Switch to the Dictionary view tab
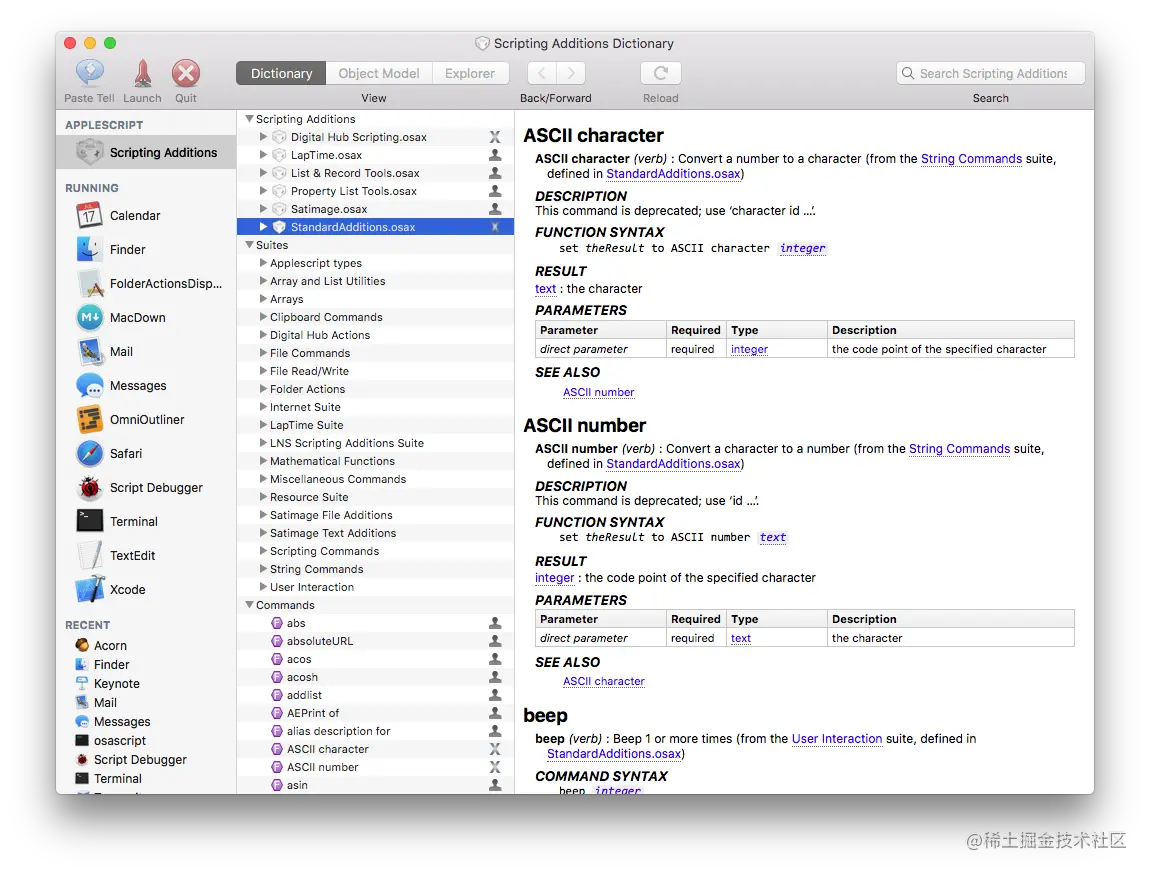The height and width of the screenshot is (874, 1150). click(x=281, y=73)
